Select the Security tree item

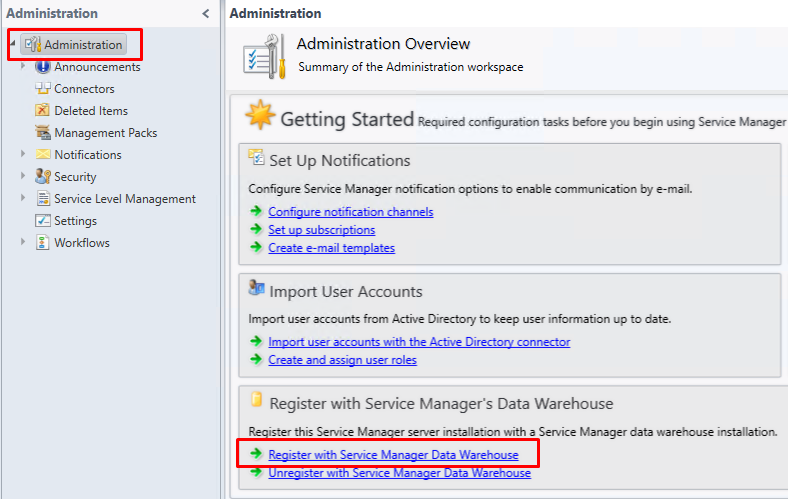pos(75,177)
